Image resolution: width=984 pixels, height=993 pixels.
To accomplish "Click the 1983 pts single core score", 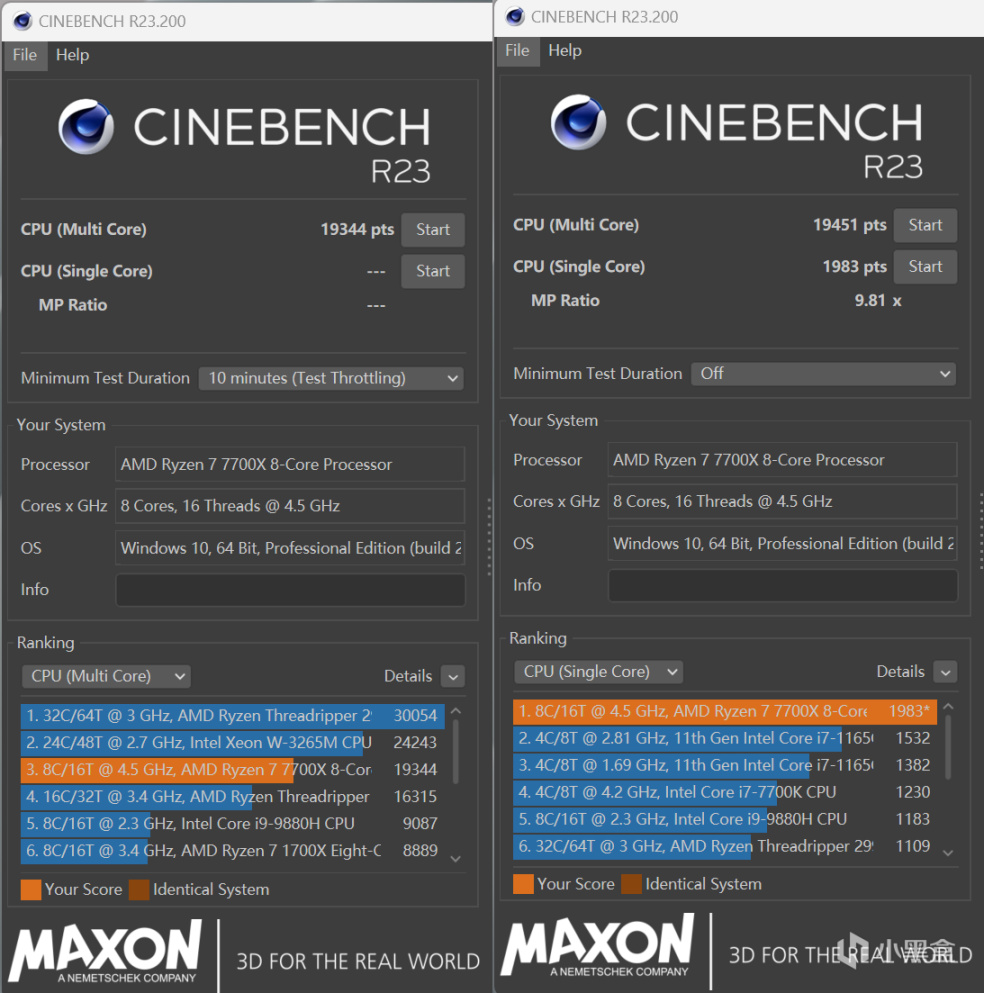I will [x=854, y=267].
